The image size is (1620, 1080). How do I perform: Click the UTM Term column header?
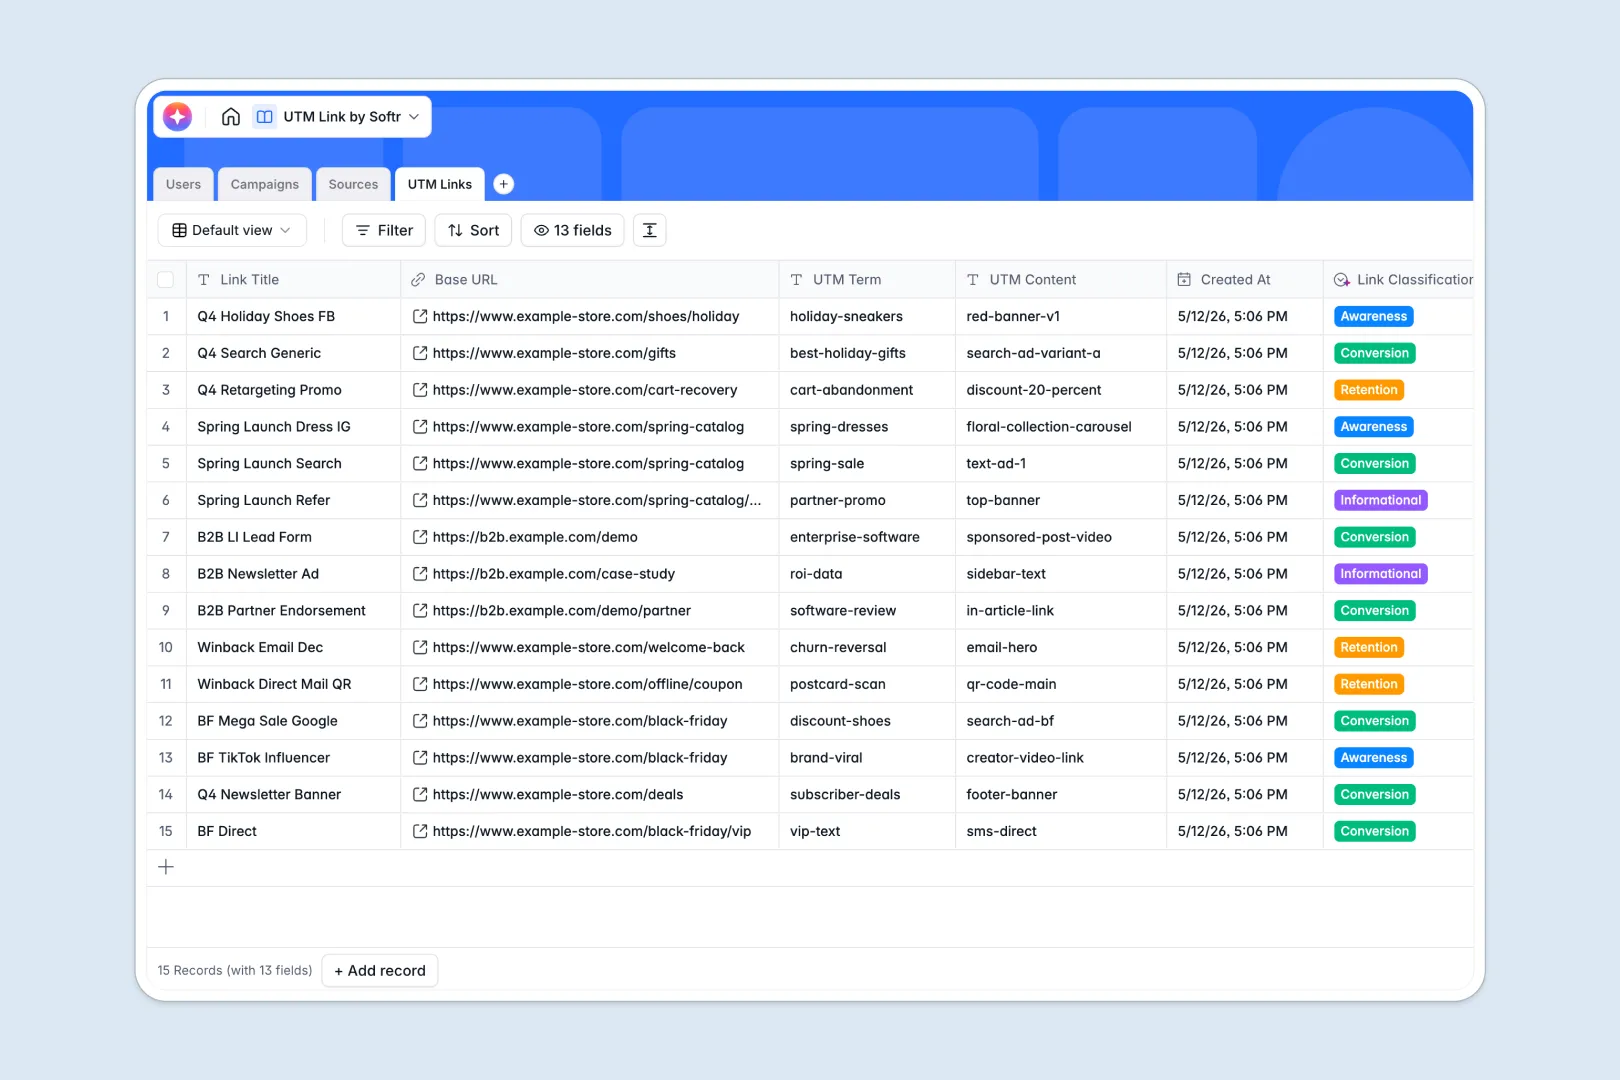[x=867, y=280]
